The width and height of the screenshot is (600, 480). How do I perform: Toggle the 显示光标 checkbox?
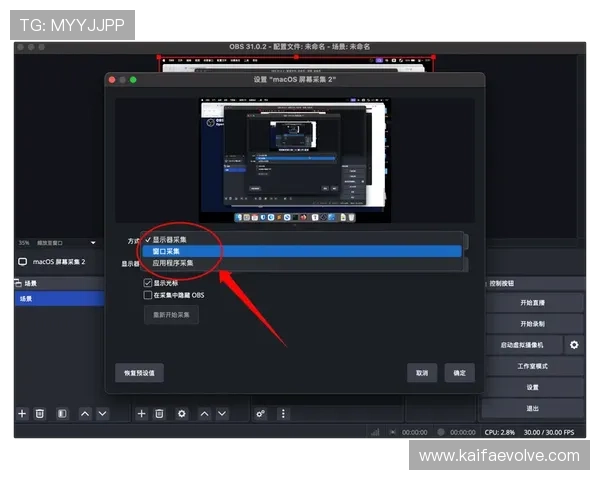148,283
